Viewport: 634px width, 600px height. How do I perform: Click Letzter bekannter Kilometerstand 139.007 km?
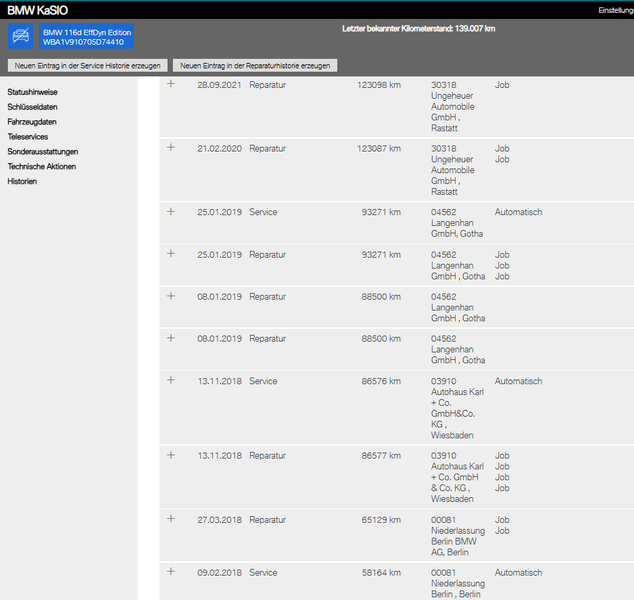pyautogui.click(x=418, y=29)
